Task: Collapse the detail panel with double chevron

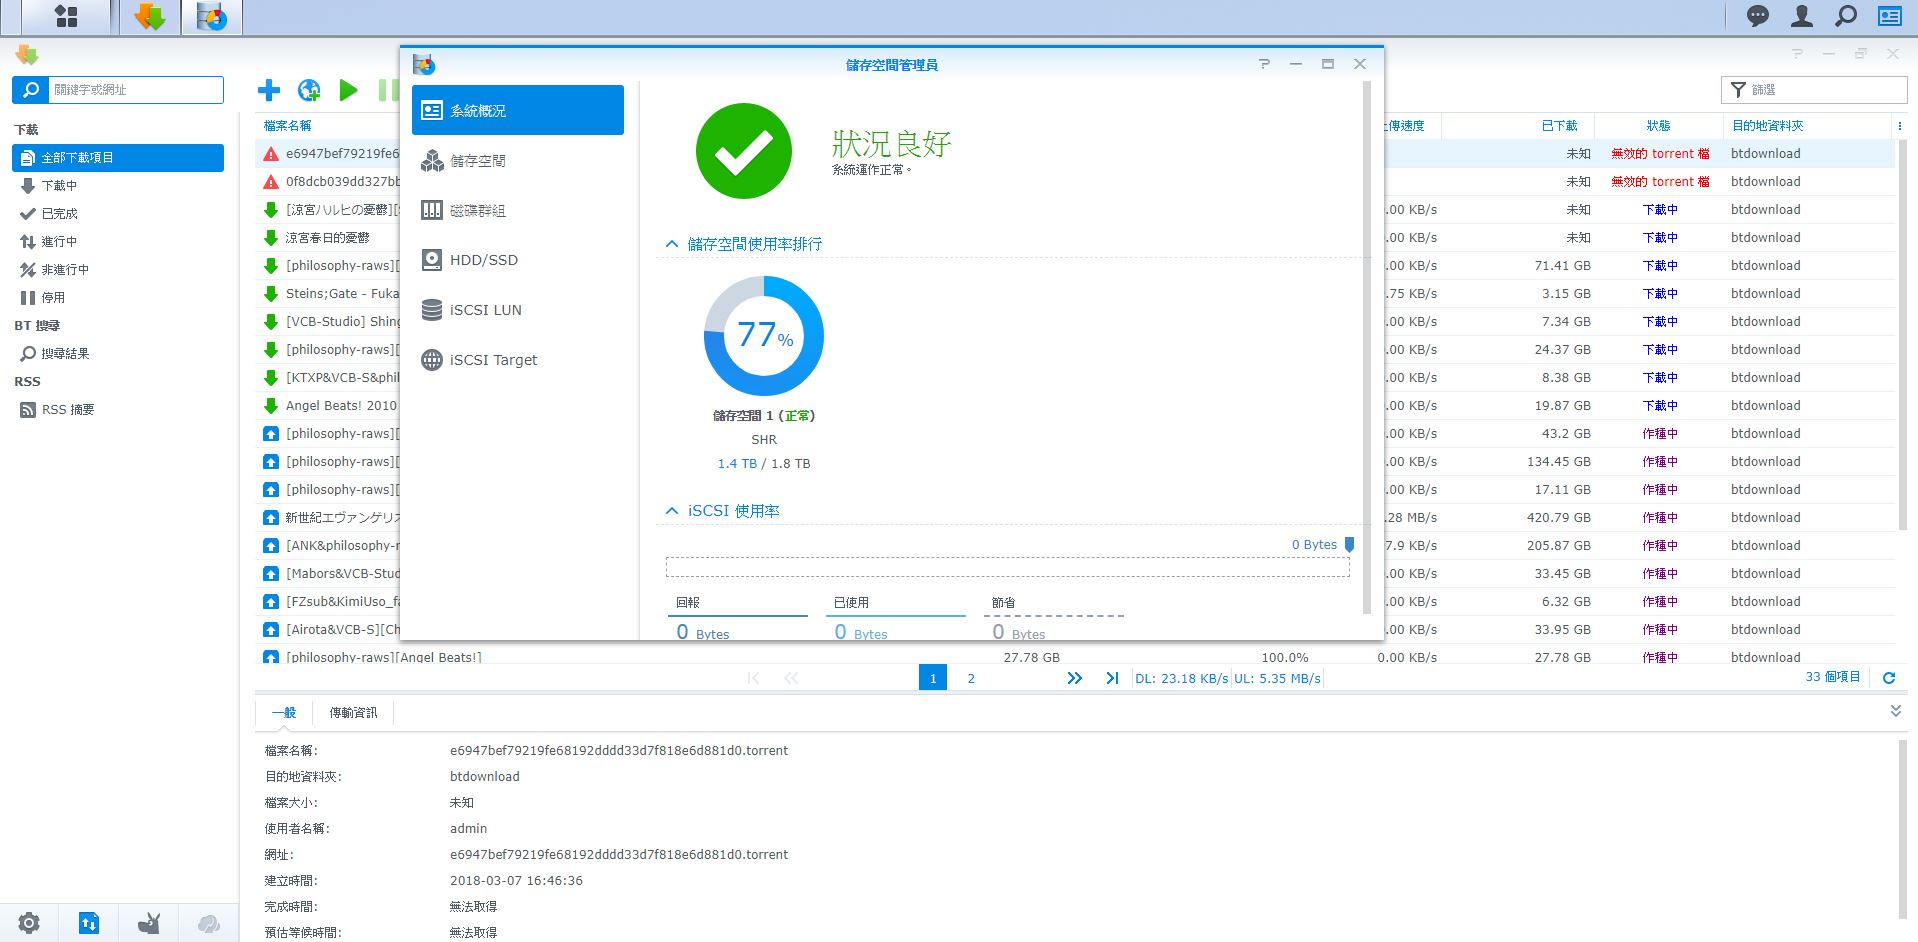Action: pyautogui.click(x=1895, y=711)
